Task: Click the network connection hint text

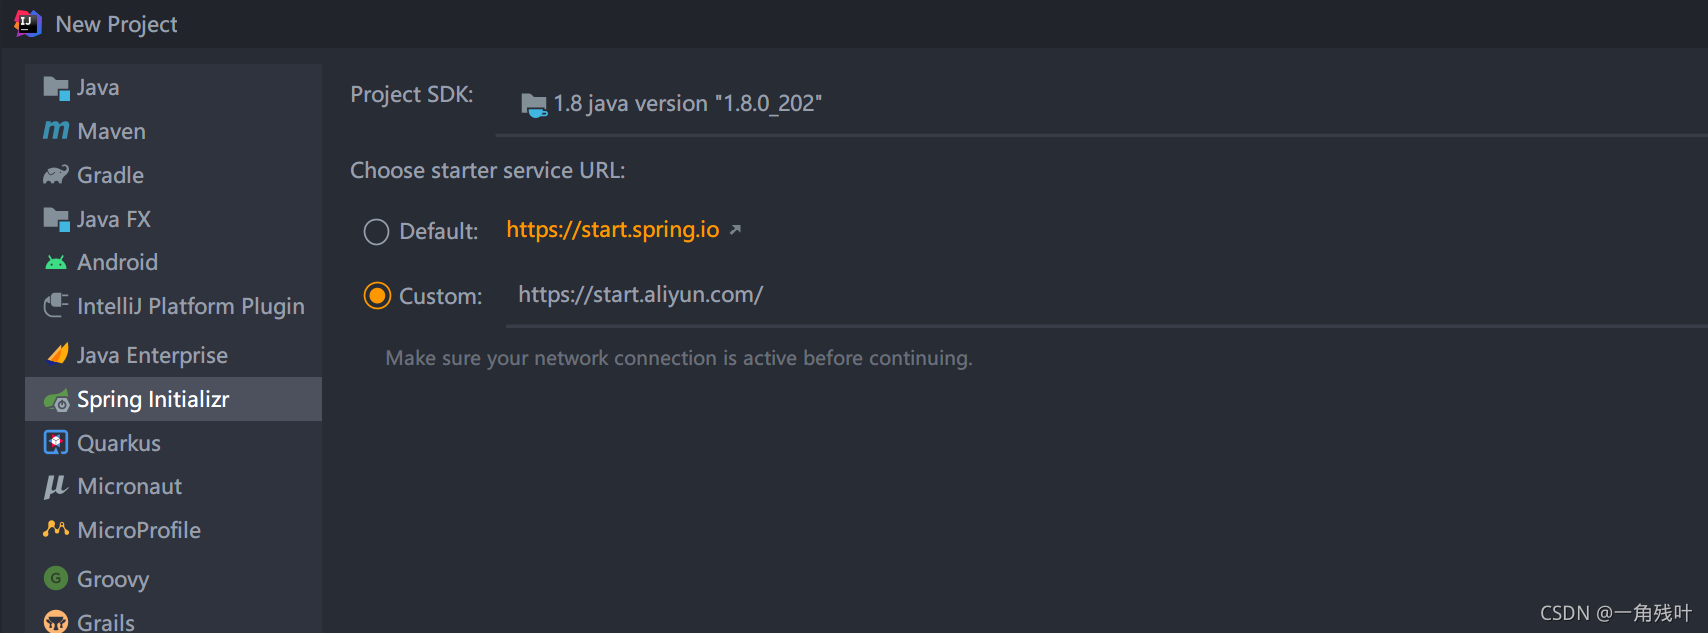Action: 679,358
